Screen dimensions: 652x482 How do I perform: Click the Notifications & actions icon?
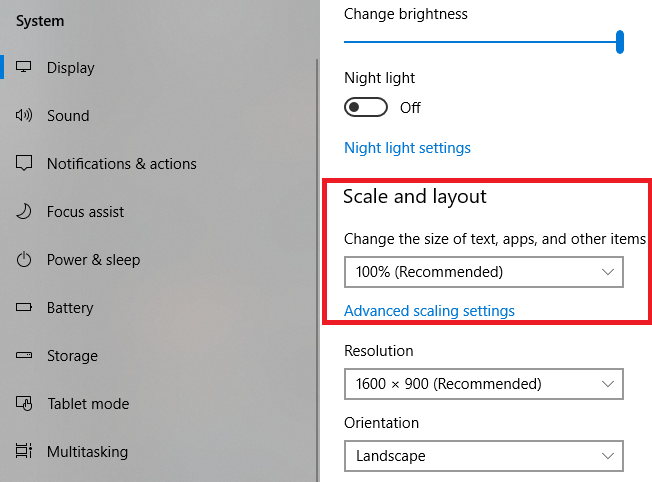(25, 164)
